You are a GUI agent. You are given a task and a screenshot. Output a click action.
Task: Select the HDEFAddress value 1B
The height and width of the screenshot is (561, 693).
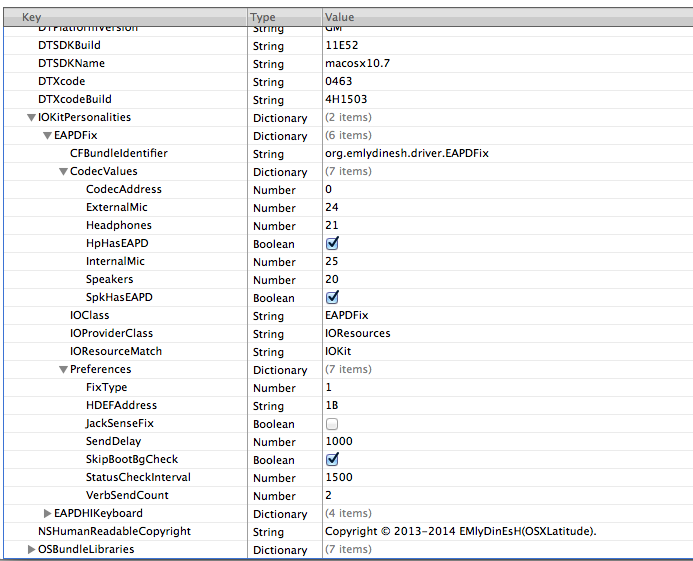pyautogui.click(x=332, y=405)
